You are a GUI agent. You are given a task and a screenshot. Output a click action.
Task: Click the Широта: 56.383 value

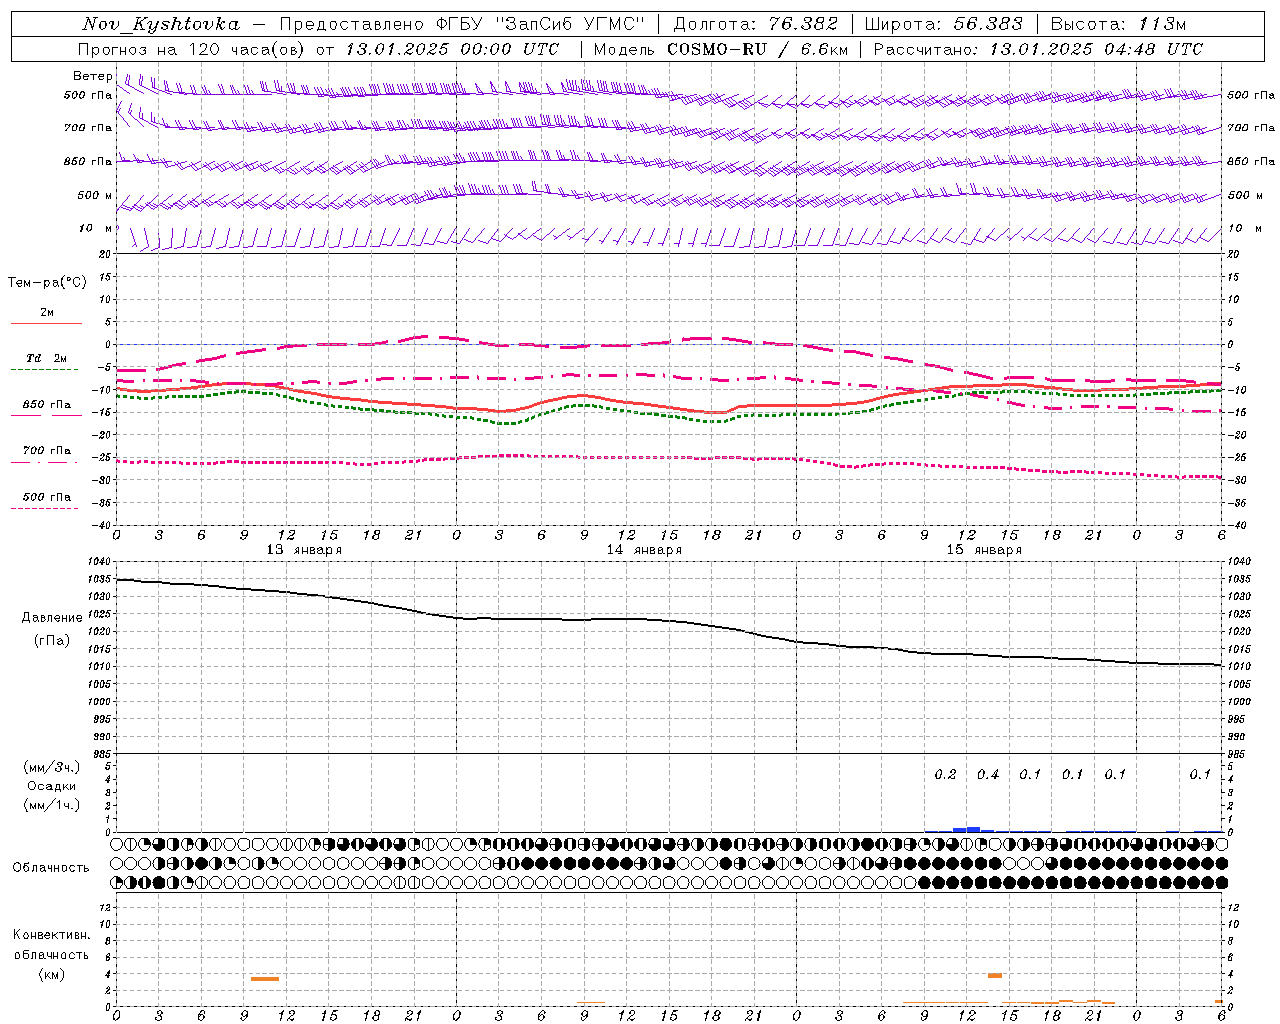[x=944, y=24]
